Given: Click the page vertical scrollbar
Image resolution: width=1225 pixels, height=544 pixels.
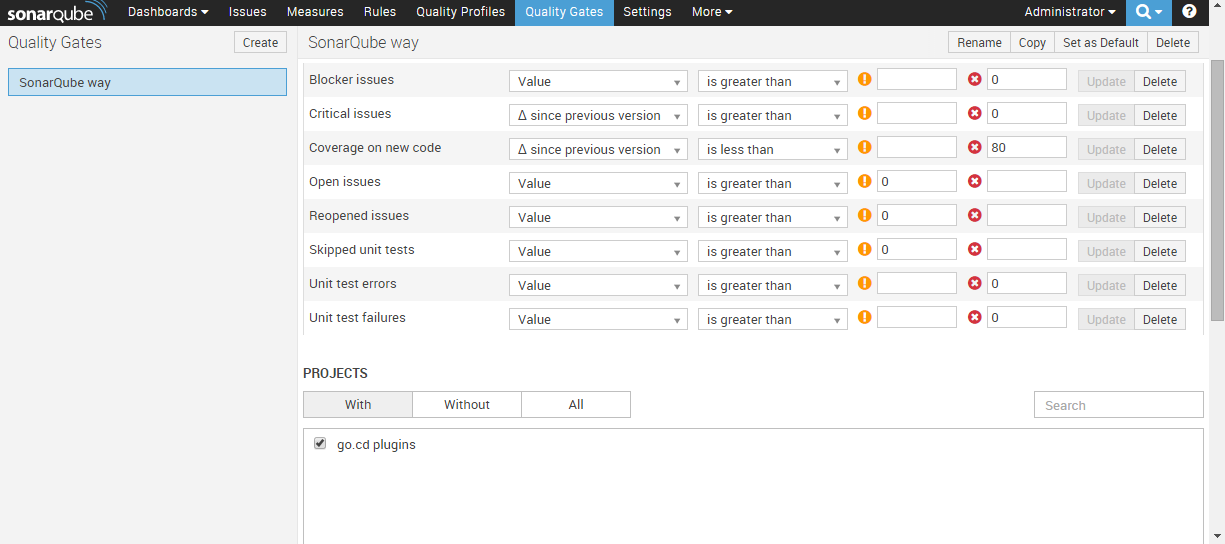Looking at the screenshot, I should pos(1217,190).
